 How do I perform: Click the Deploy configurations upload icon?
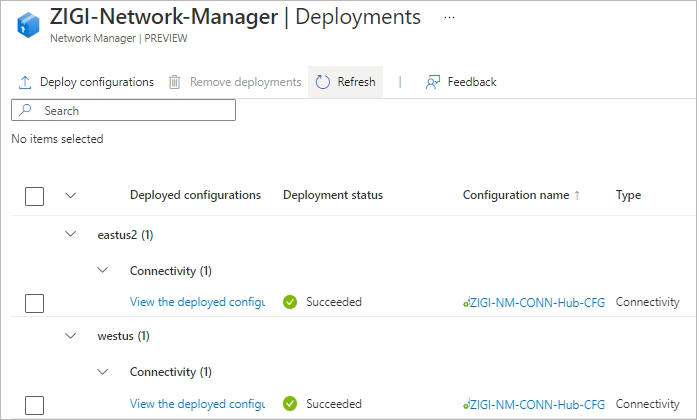25,82
